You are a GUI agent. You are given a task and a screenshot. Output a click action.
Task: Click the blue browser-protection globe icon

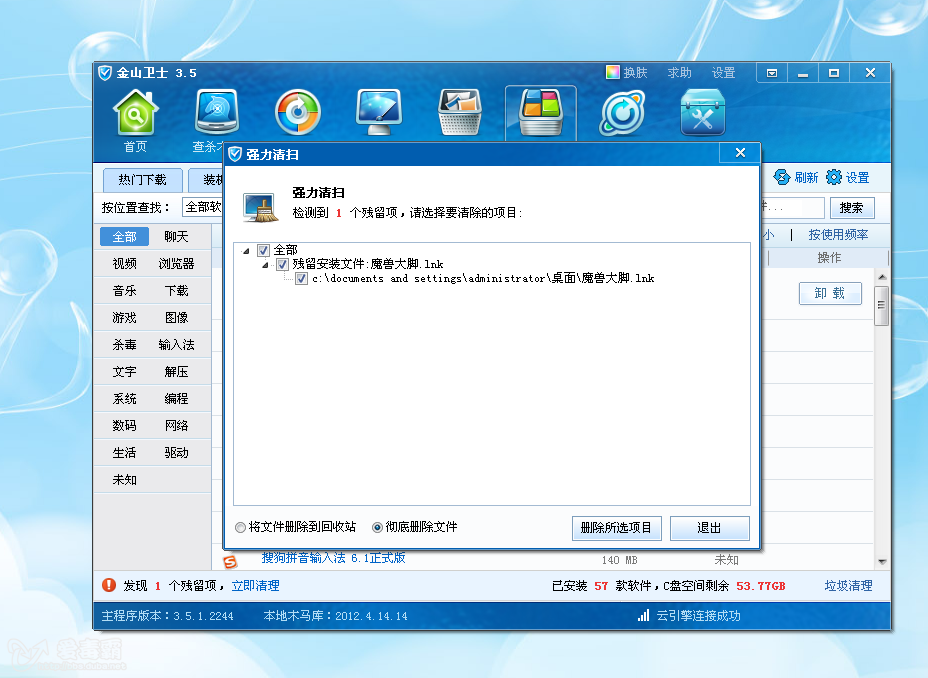tap(622, 112)
